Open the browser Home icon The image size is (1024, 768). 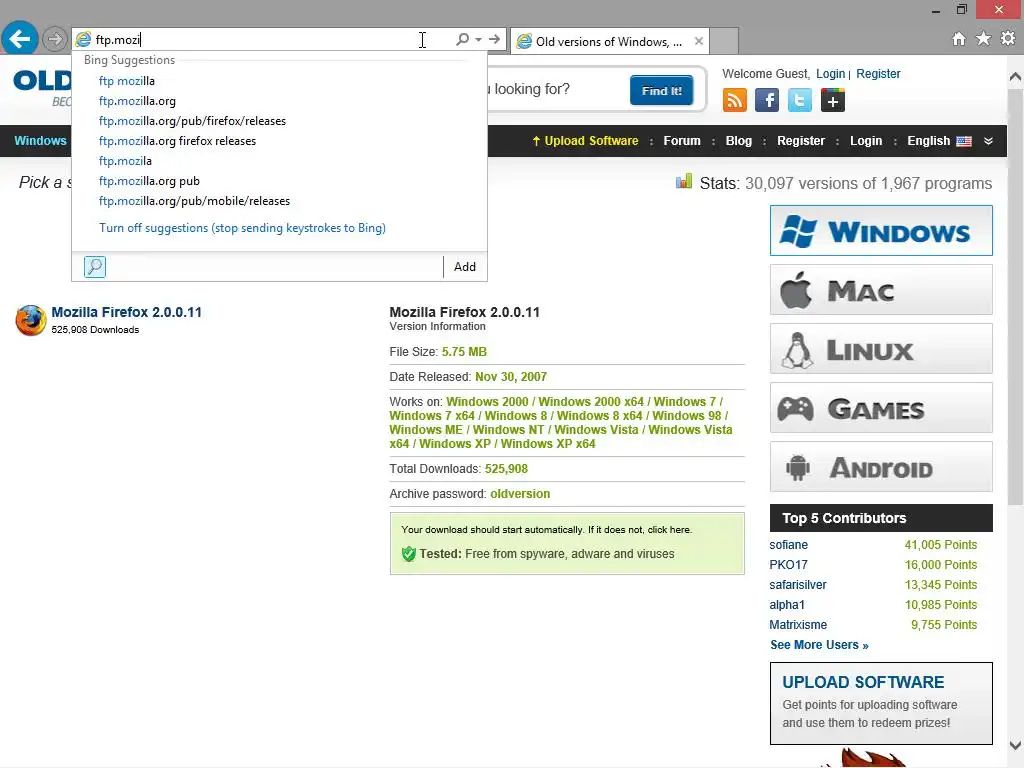click(x=959, y=39)
